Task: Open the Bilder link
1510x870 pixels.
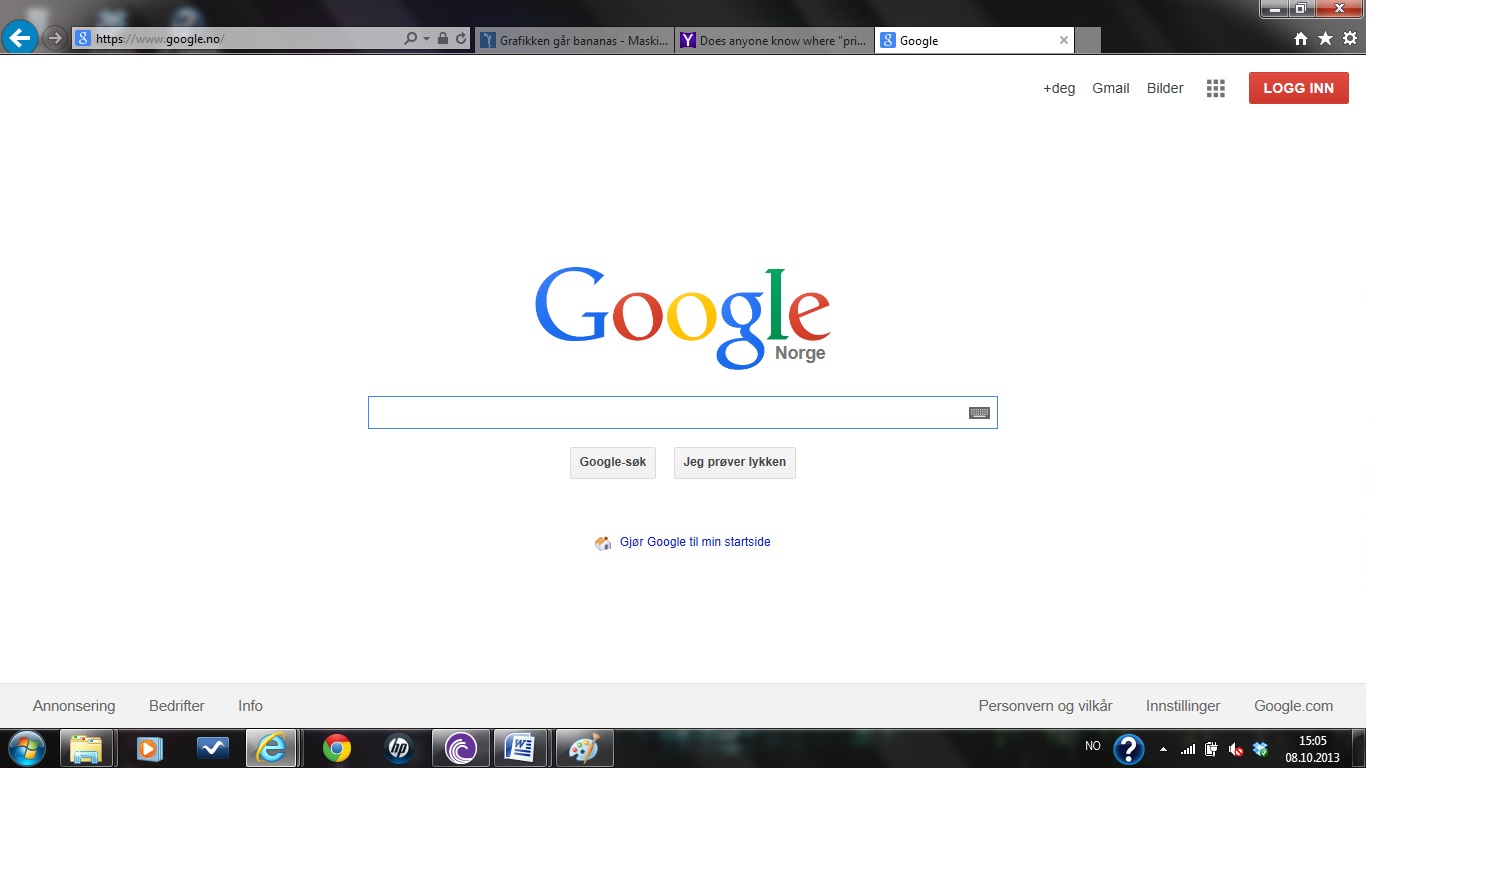Action: coord(1165,88)
